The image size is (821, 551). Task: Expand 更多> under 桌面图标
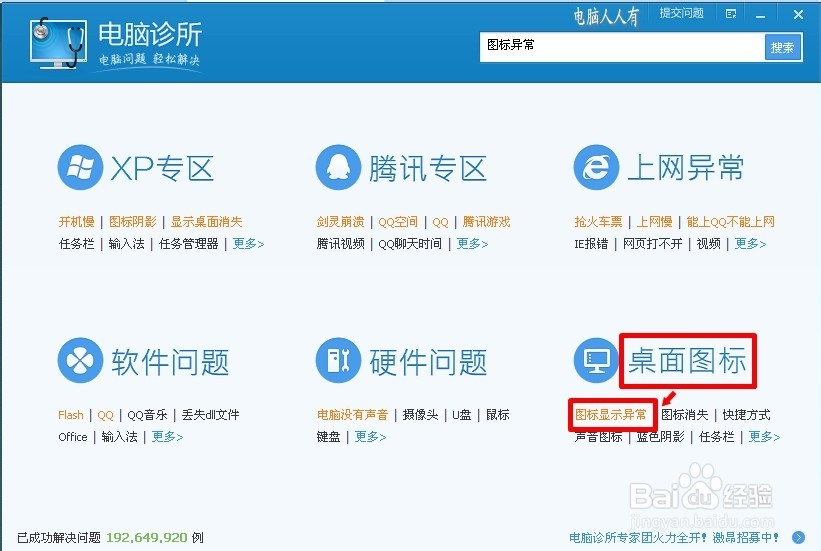point(764,437)
